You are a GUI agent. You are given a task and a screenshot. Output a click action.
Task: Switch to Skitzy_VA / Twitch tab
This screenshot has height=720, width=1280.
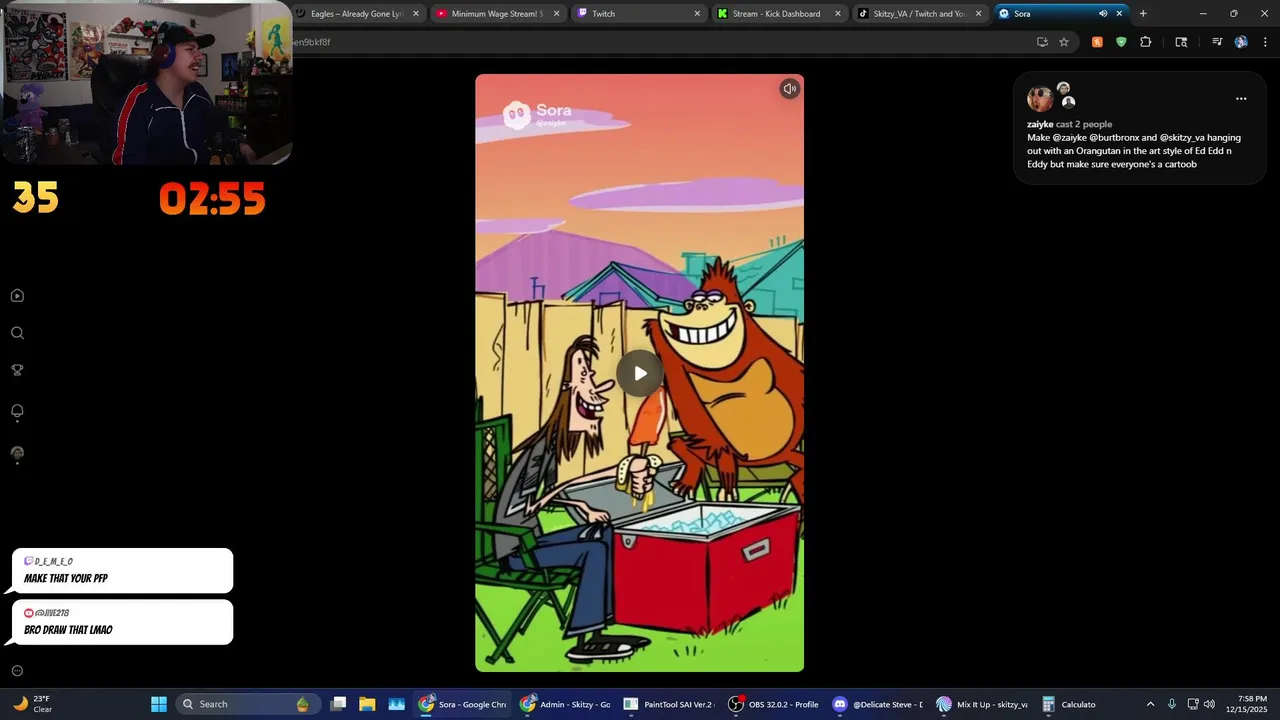(919, 14)
